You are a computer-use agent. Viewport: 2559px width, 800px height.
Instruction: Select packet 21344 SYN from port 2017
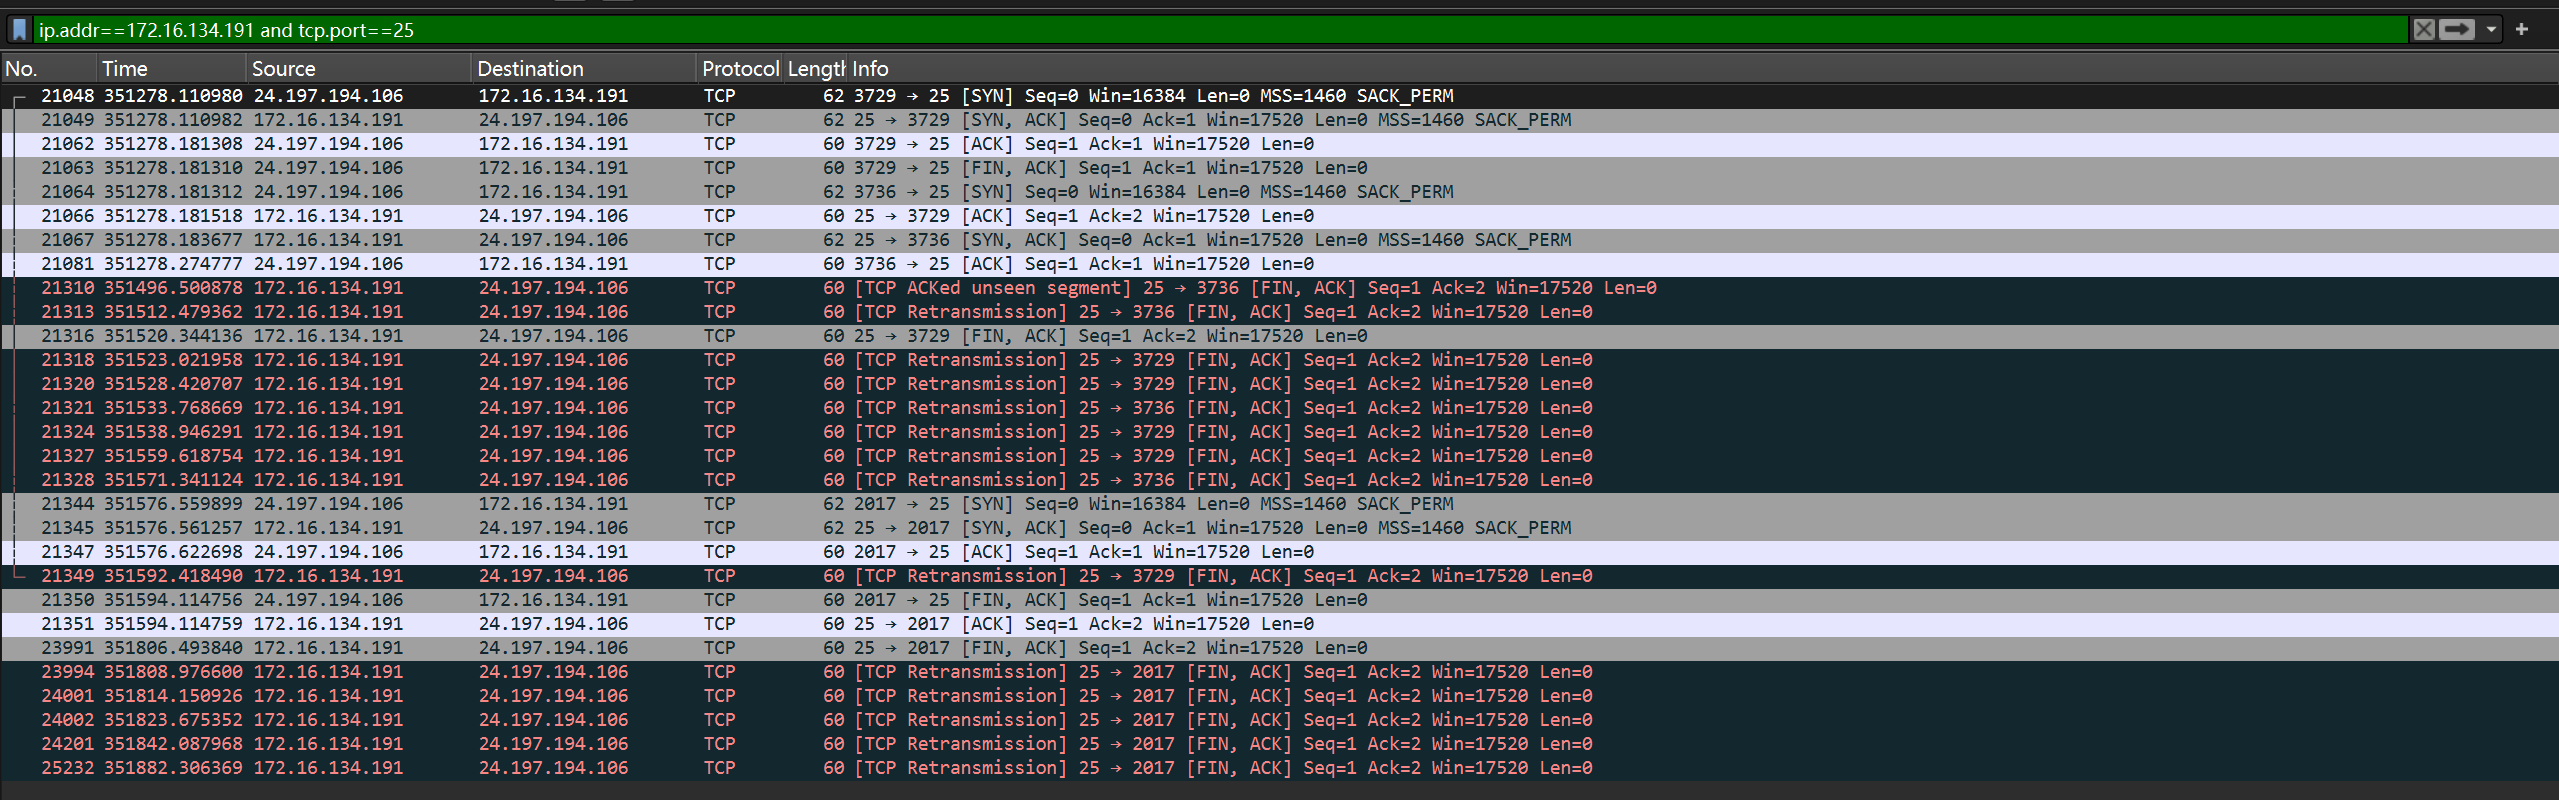[1279, 504]
